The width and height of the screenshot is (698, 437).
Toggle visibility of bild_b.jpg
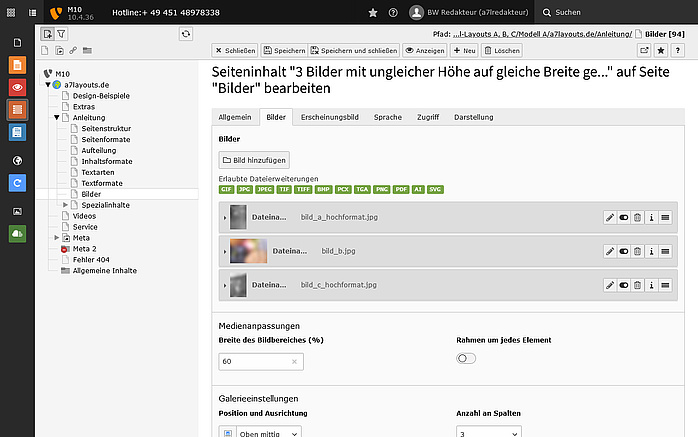tap(624, 251)
